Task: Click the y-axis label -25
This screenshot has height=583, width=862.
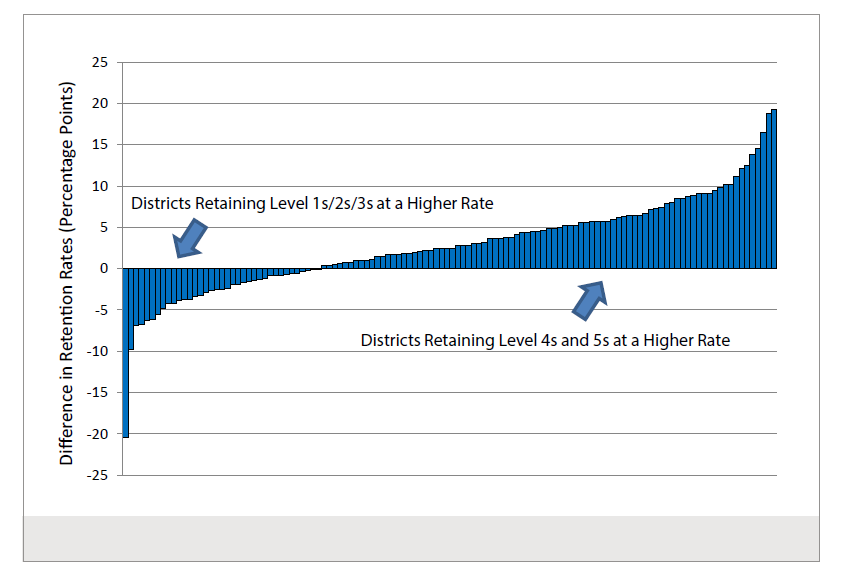Action: point(97,475)
